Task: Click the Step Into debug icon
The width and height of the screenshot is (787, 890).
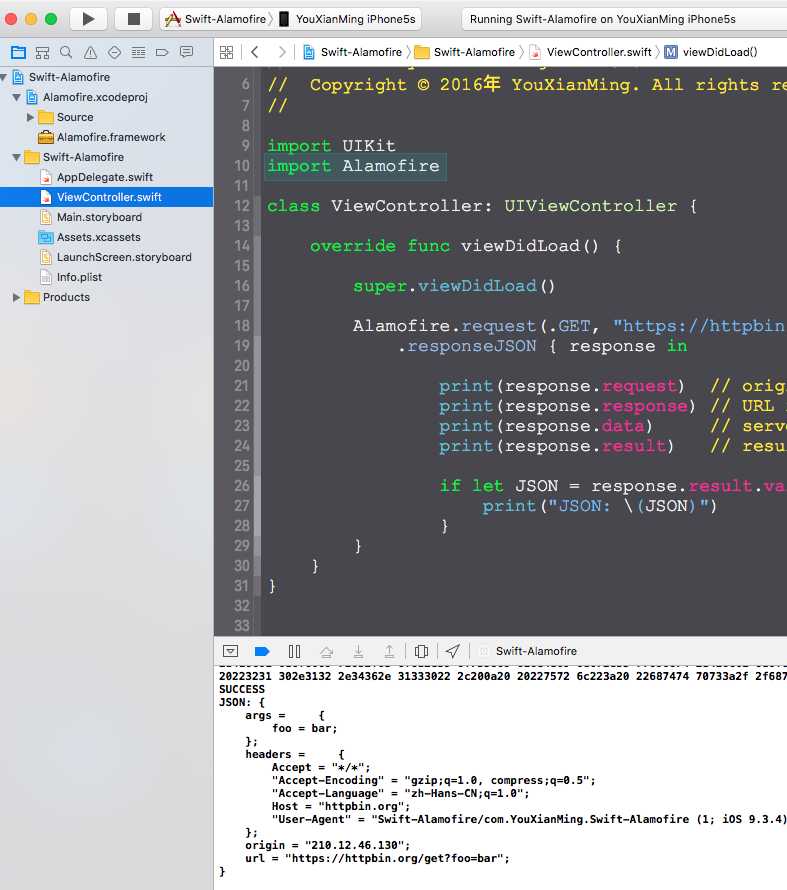Action: [x=358, y=651]
